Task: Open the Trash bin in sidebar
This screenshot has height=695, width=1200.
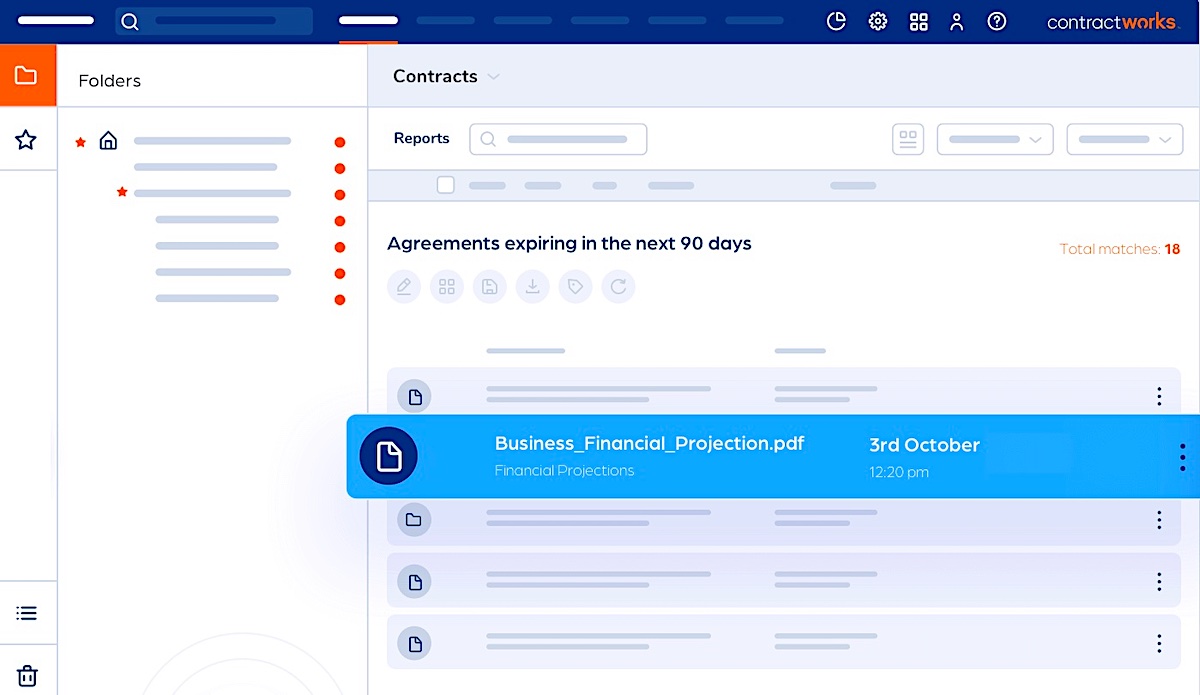Action: [x=27, y=675]
